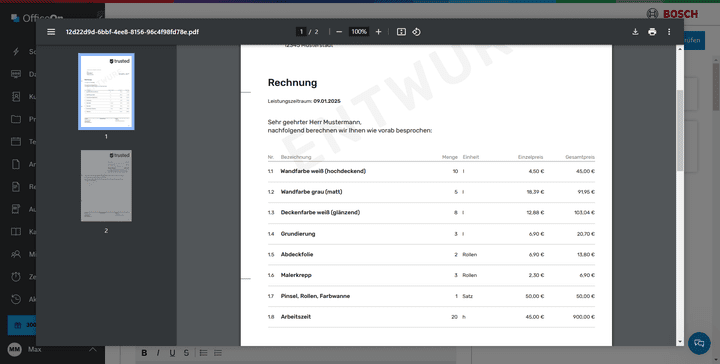Click 'Pinsel, Rollen, Farbwanne' item text
720x364 pixels.
tap(315, 296)
